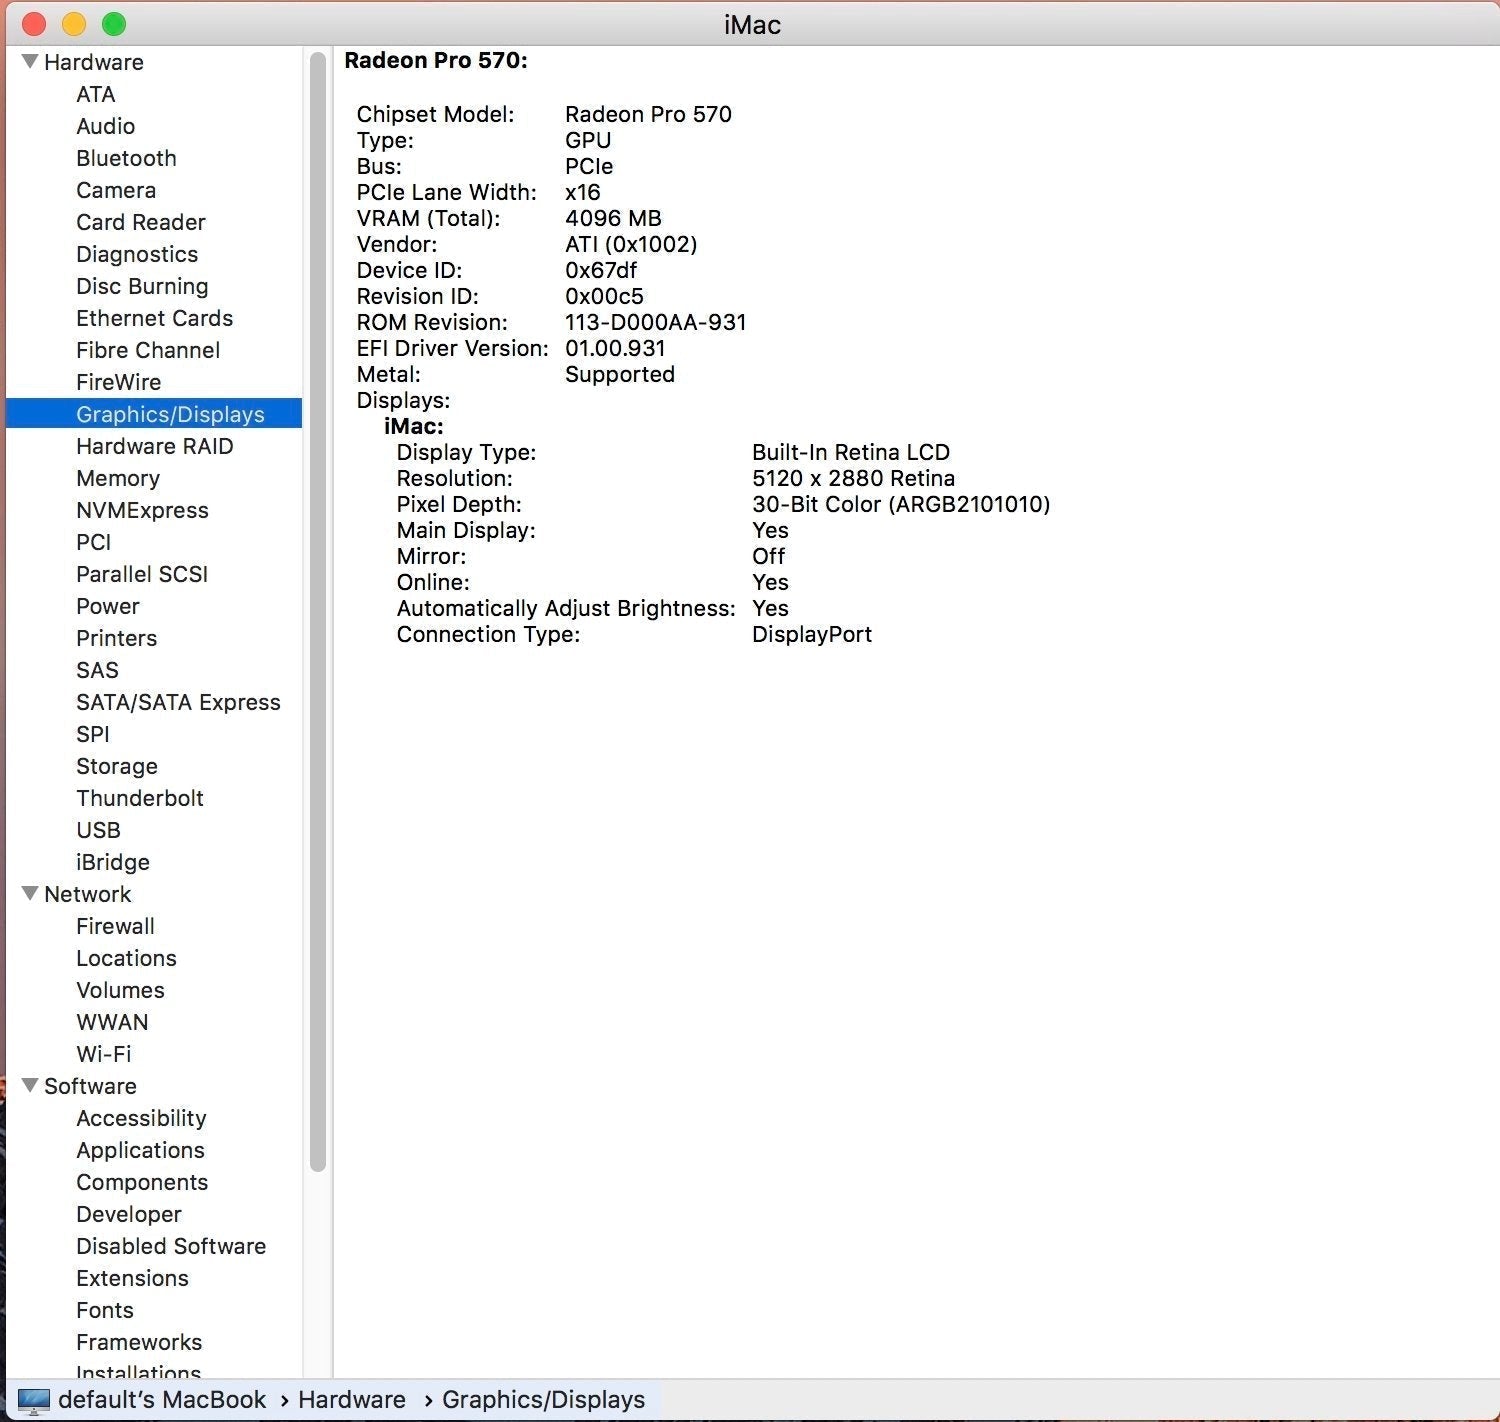Click the green full-screen window button
The image size is (1500, 1422).
(x=114, y=24)
